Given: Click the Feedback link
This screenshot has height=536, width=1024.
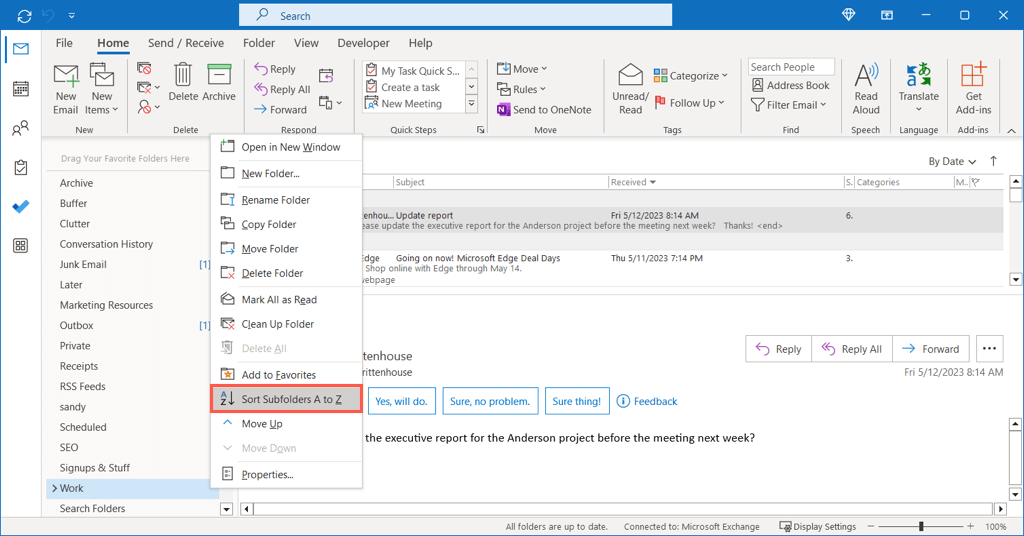Looking at the screenshot, I should (647, 401).
